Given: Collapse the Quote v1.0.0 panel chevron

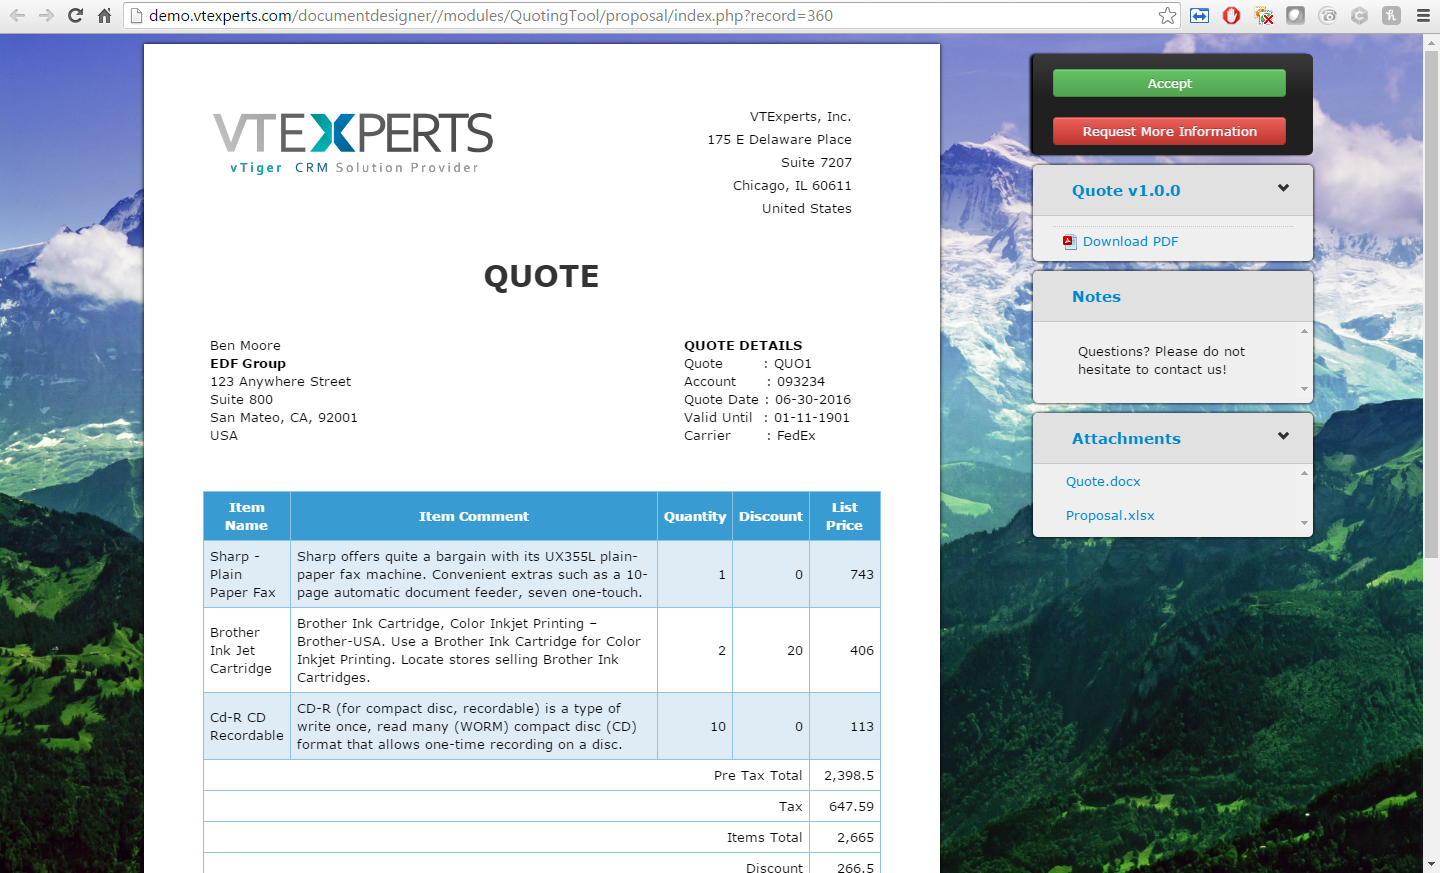Looking at the screenshot, I should click(1283, 188).
